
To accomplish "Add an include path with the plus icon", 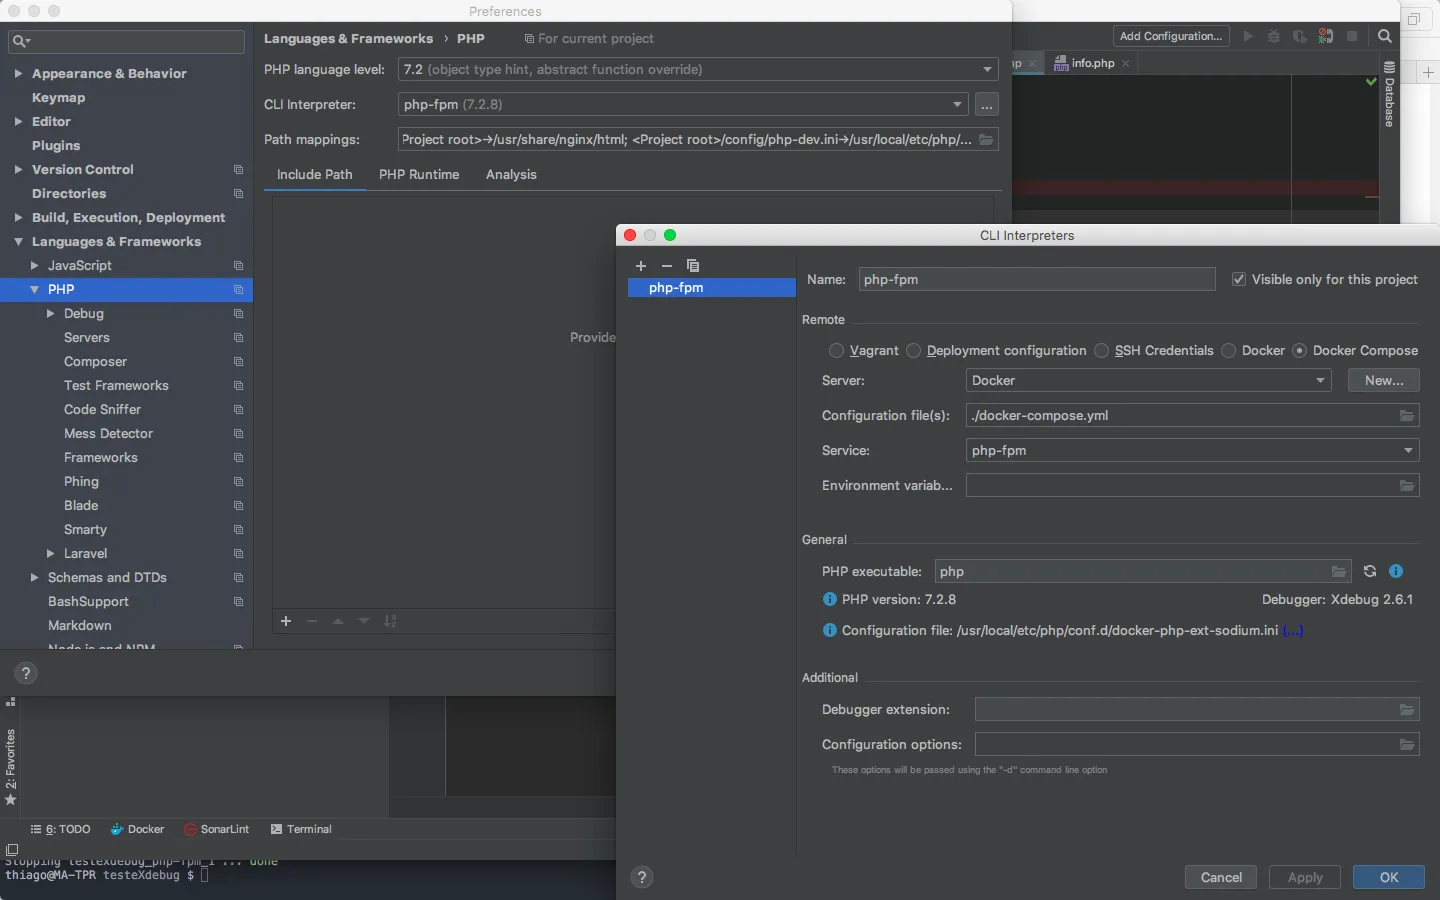I will coord(286,621).
